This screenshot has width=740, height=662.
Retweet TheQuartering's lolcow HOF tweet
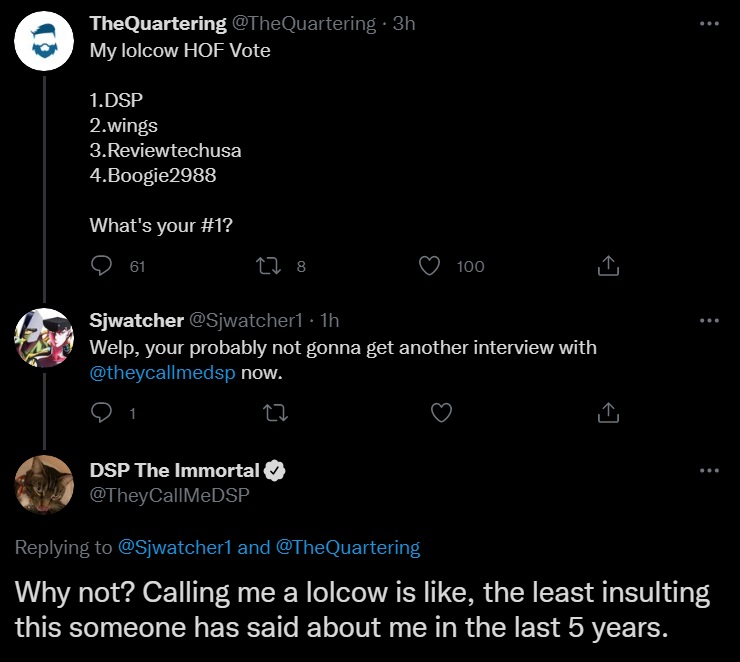pyautogui.click(x=268, y=266)
